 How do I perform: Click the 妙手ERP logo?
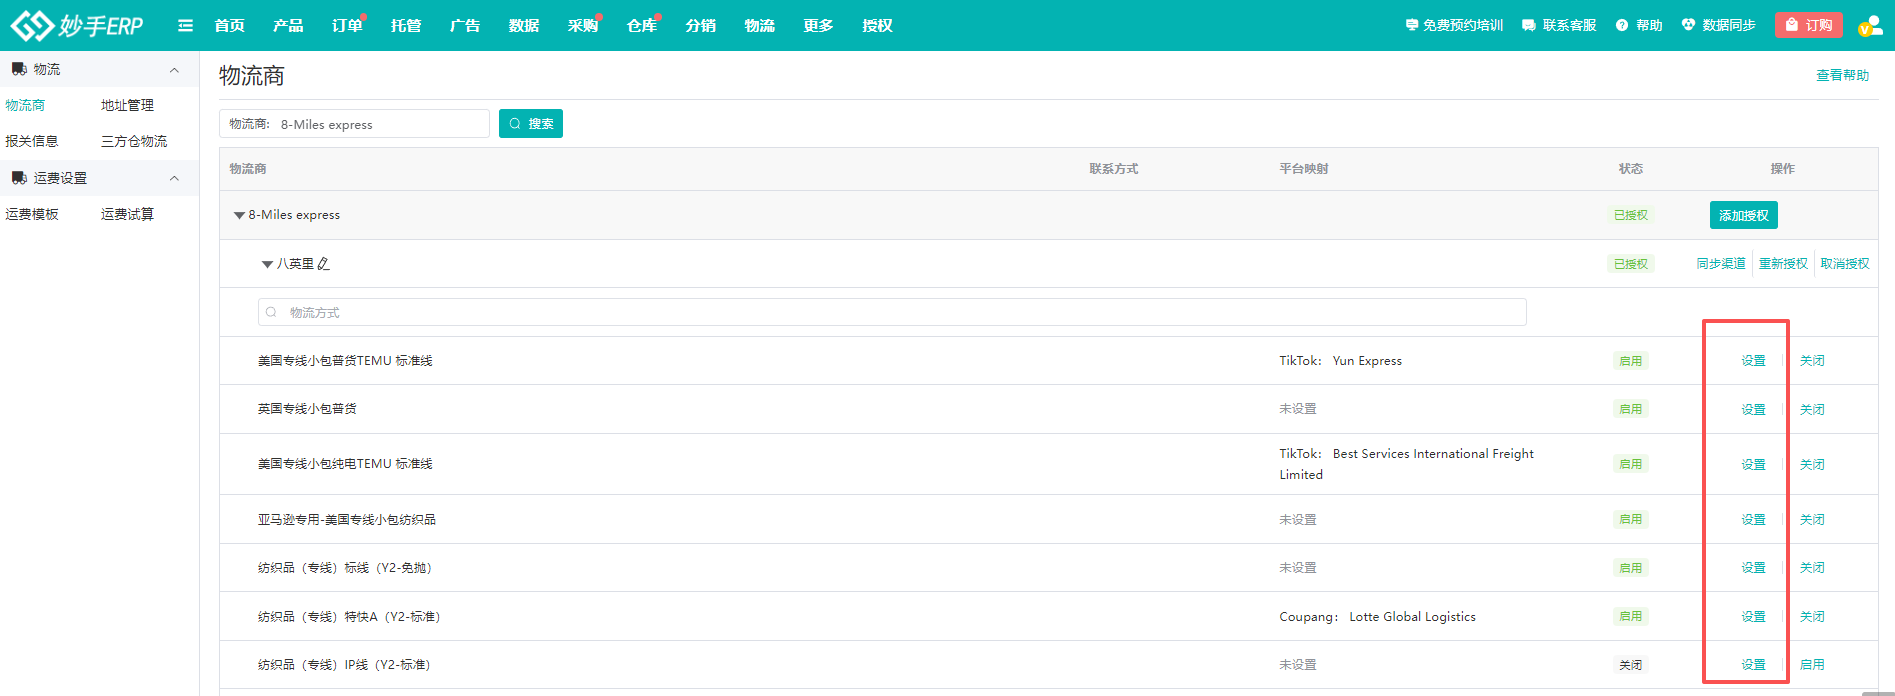[x=77, y=25]
